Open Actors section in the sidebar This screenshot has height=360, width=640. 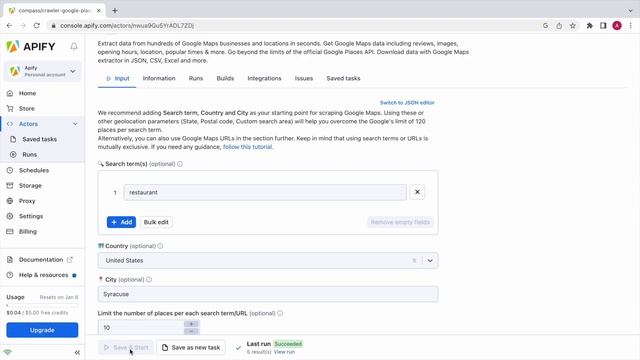[x=28, y=124]
